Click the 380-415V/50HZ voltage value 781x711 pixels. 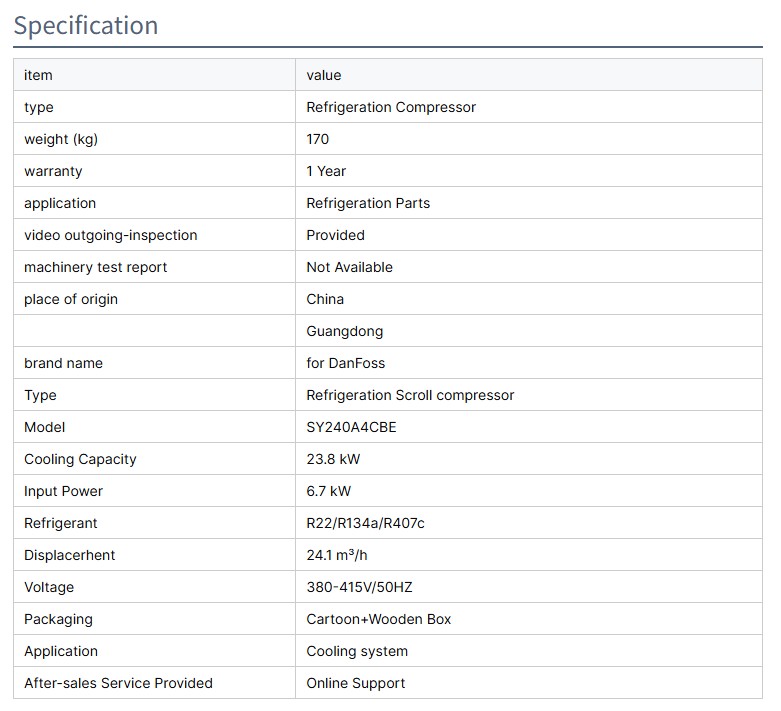click(x=359, y=587)
